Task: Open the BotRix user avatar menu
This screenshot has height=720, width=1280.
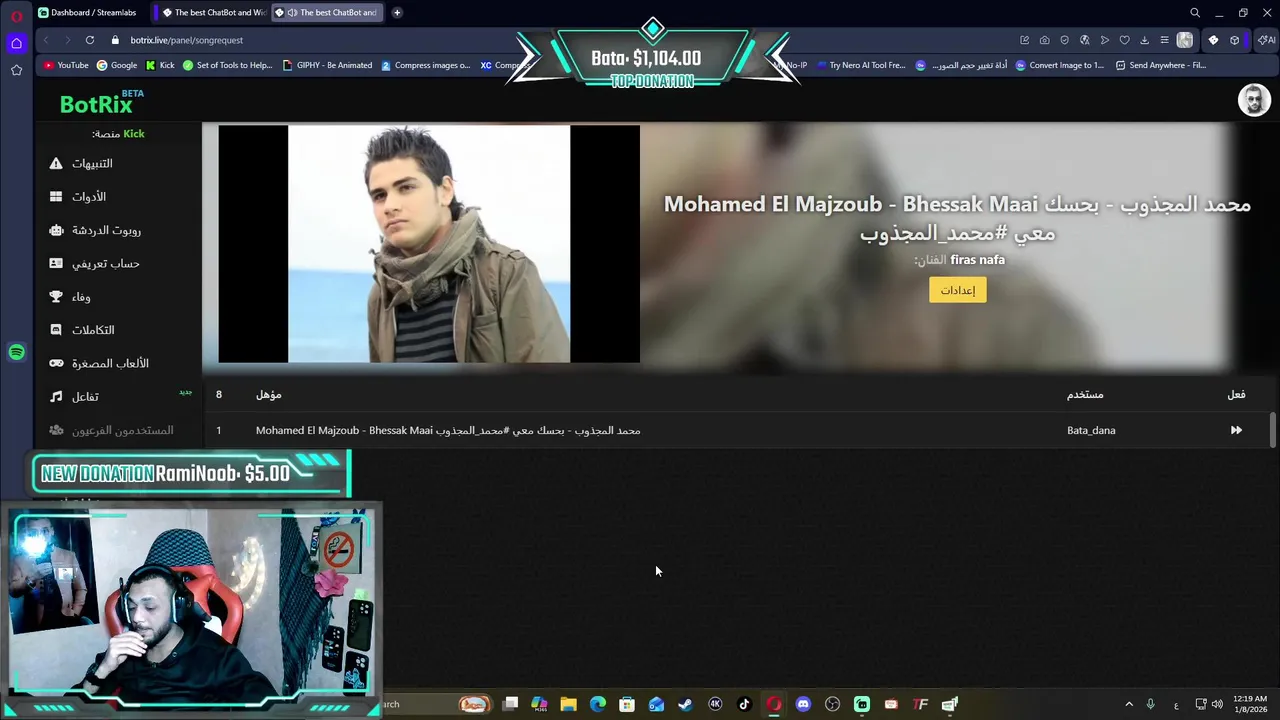Action: coord(1254,100)
